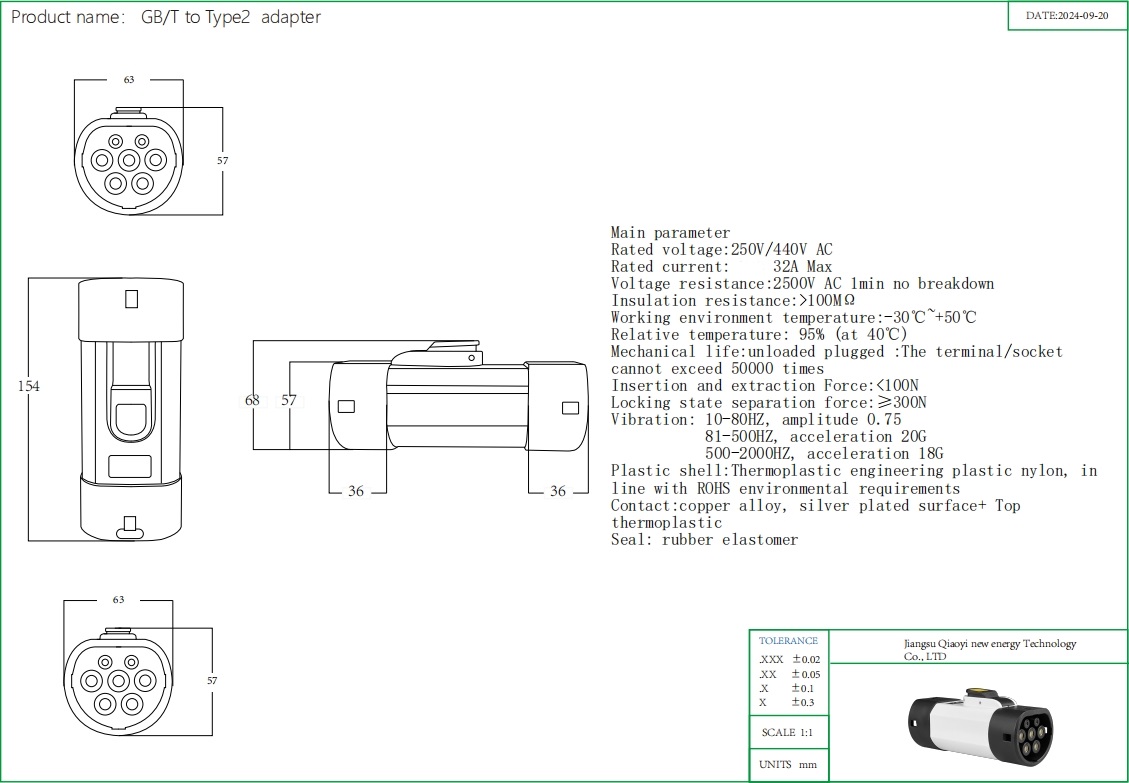Click the left 36 dimension label
The width and height of the screenshot is (1129, 783).
click(356, 491)
